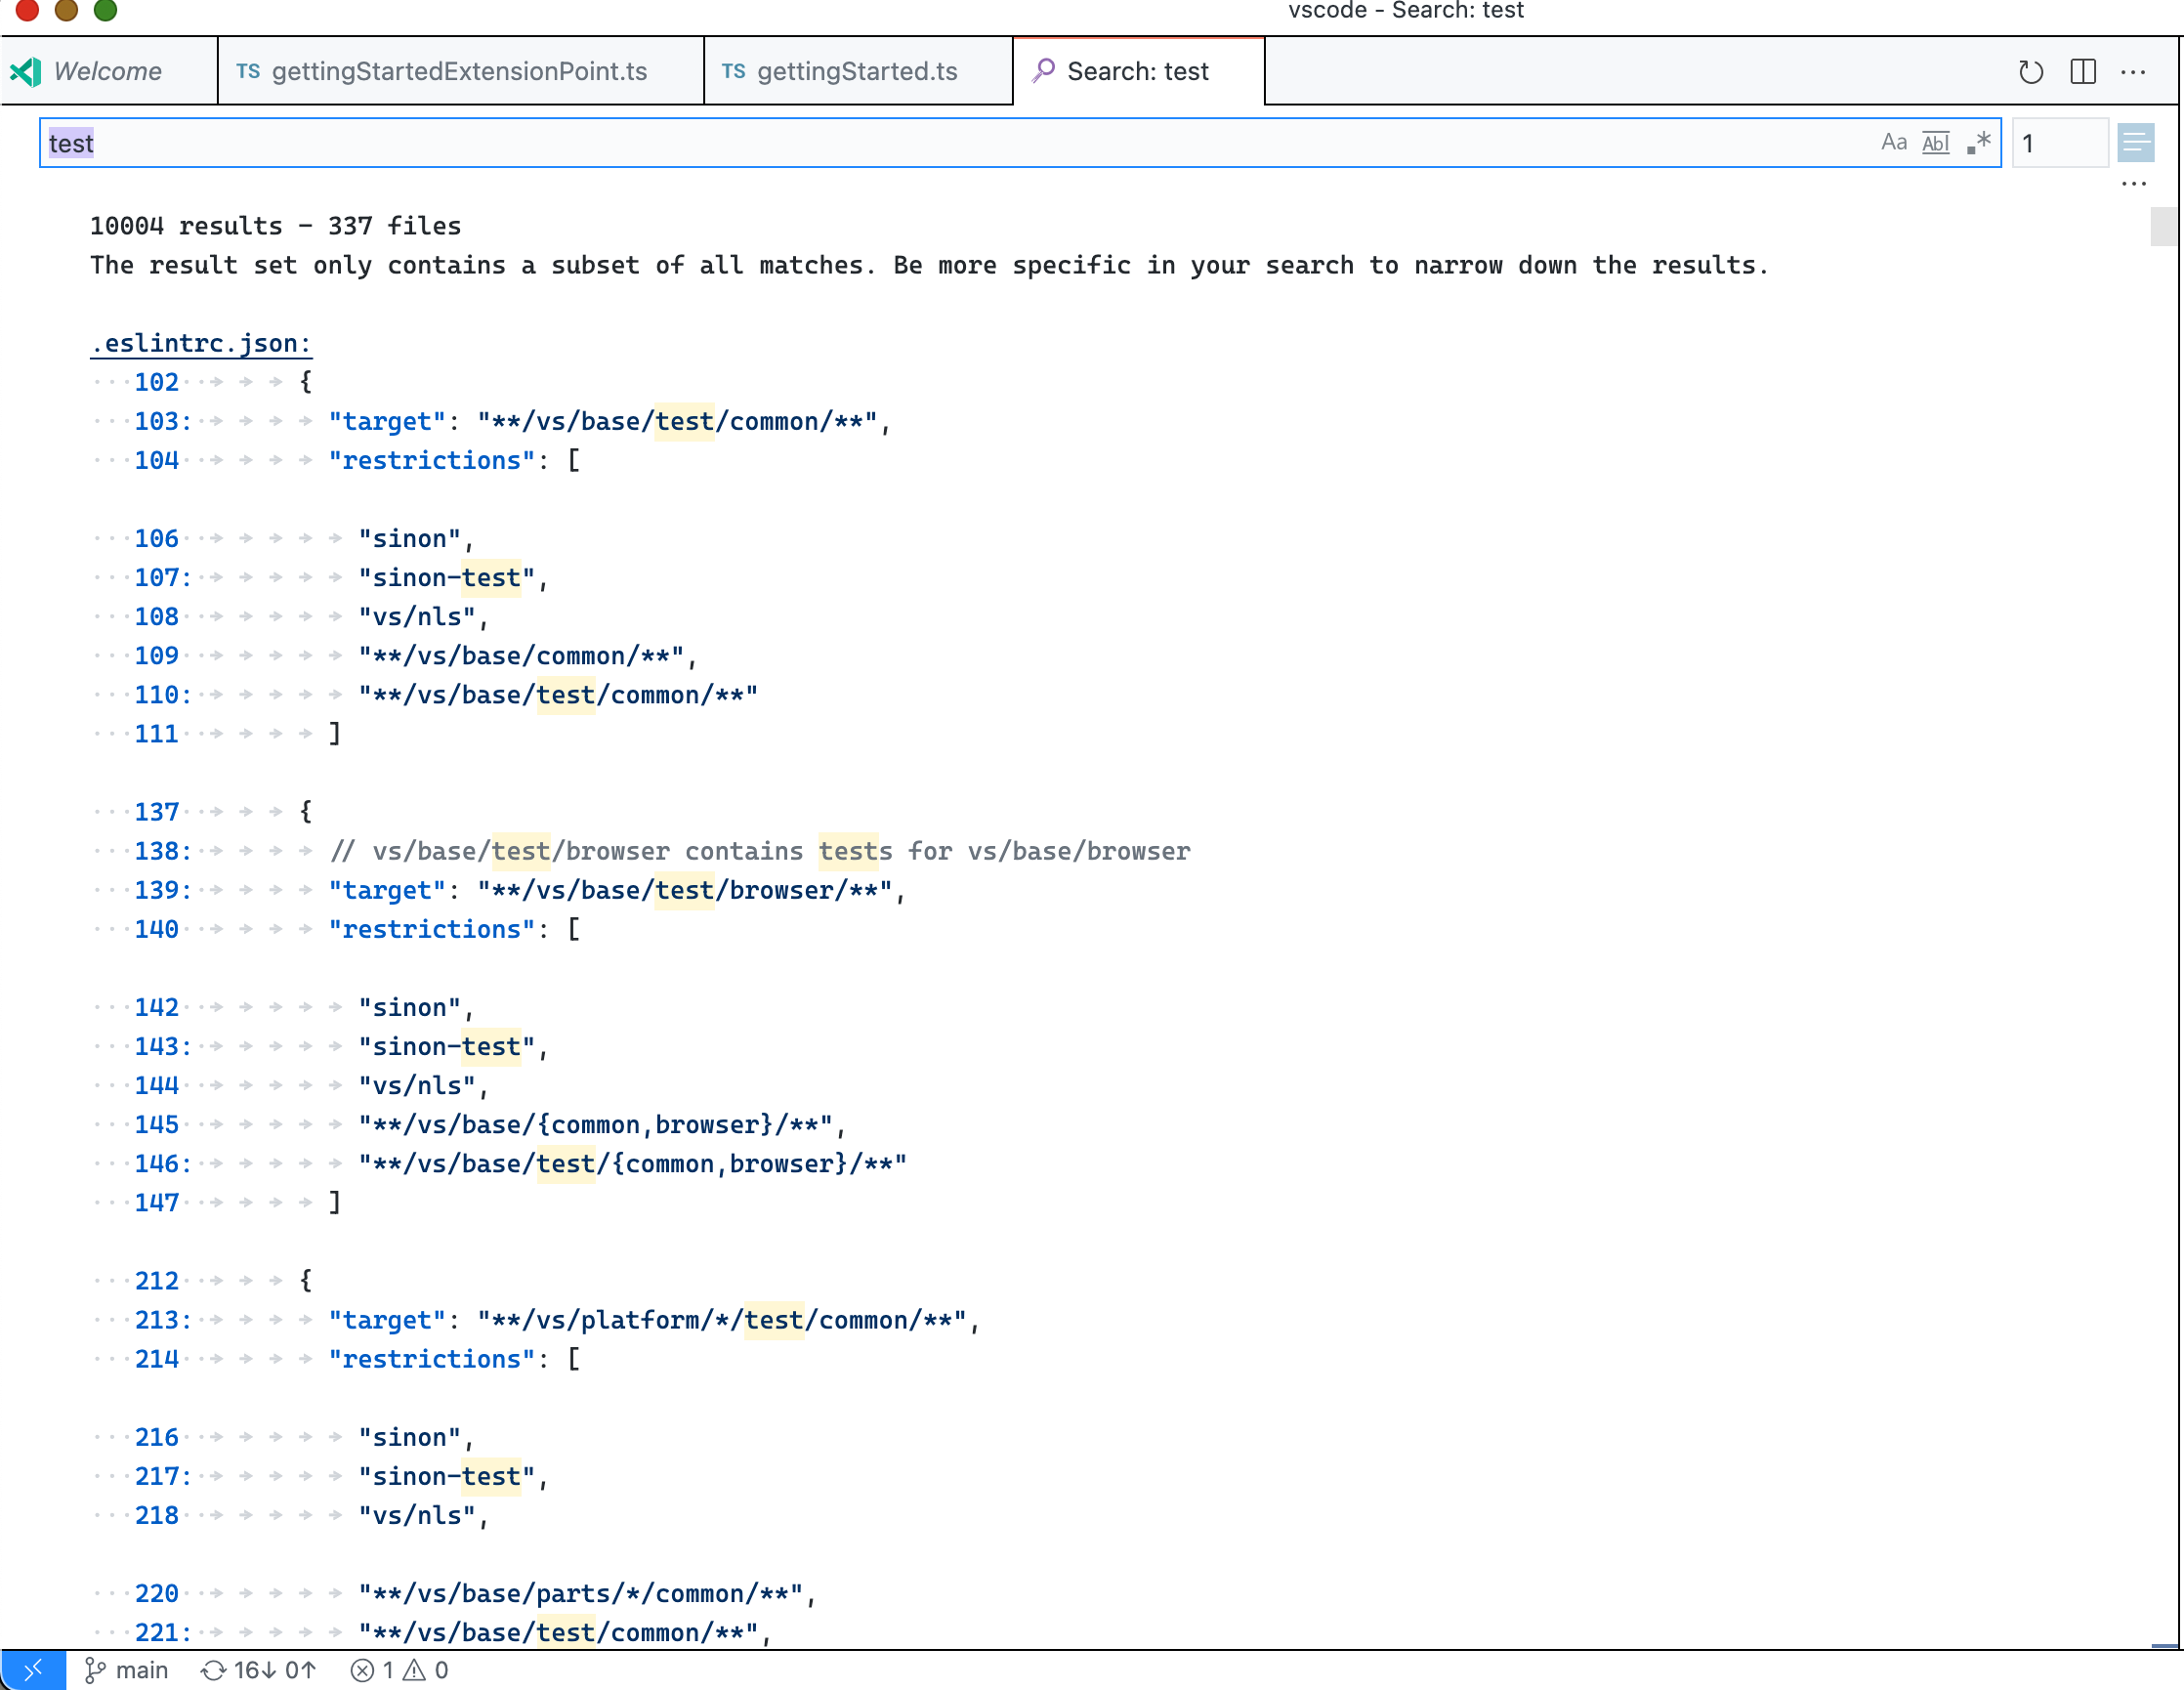Open the .eslintrc.json file link

198,343
